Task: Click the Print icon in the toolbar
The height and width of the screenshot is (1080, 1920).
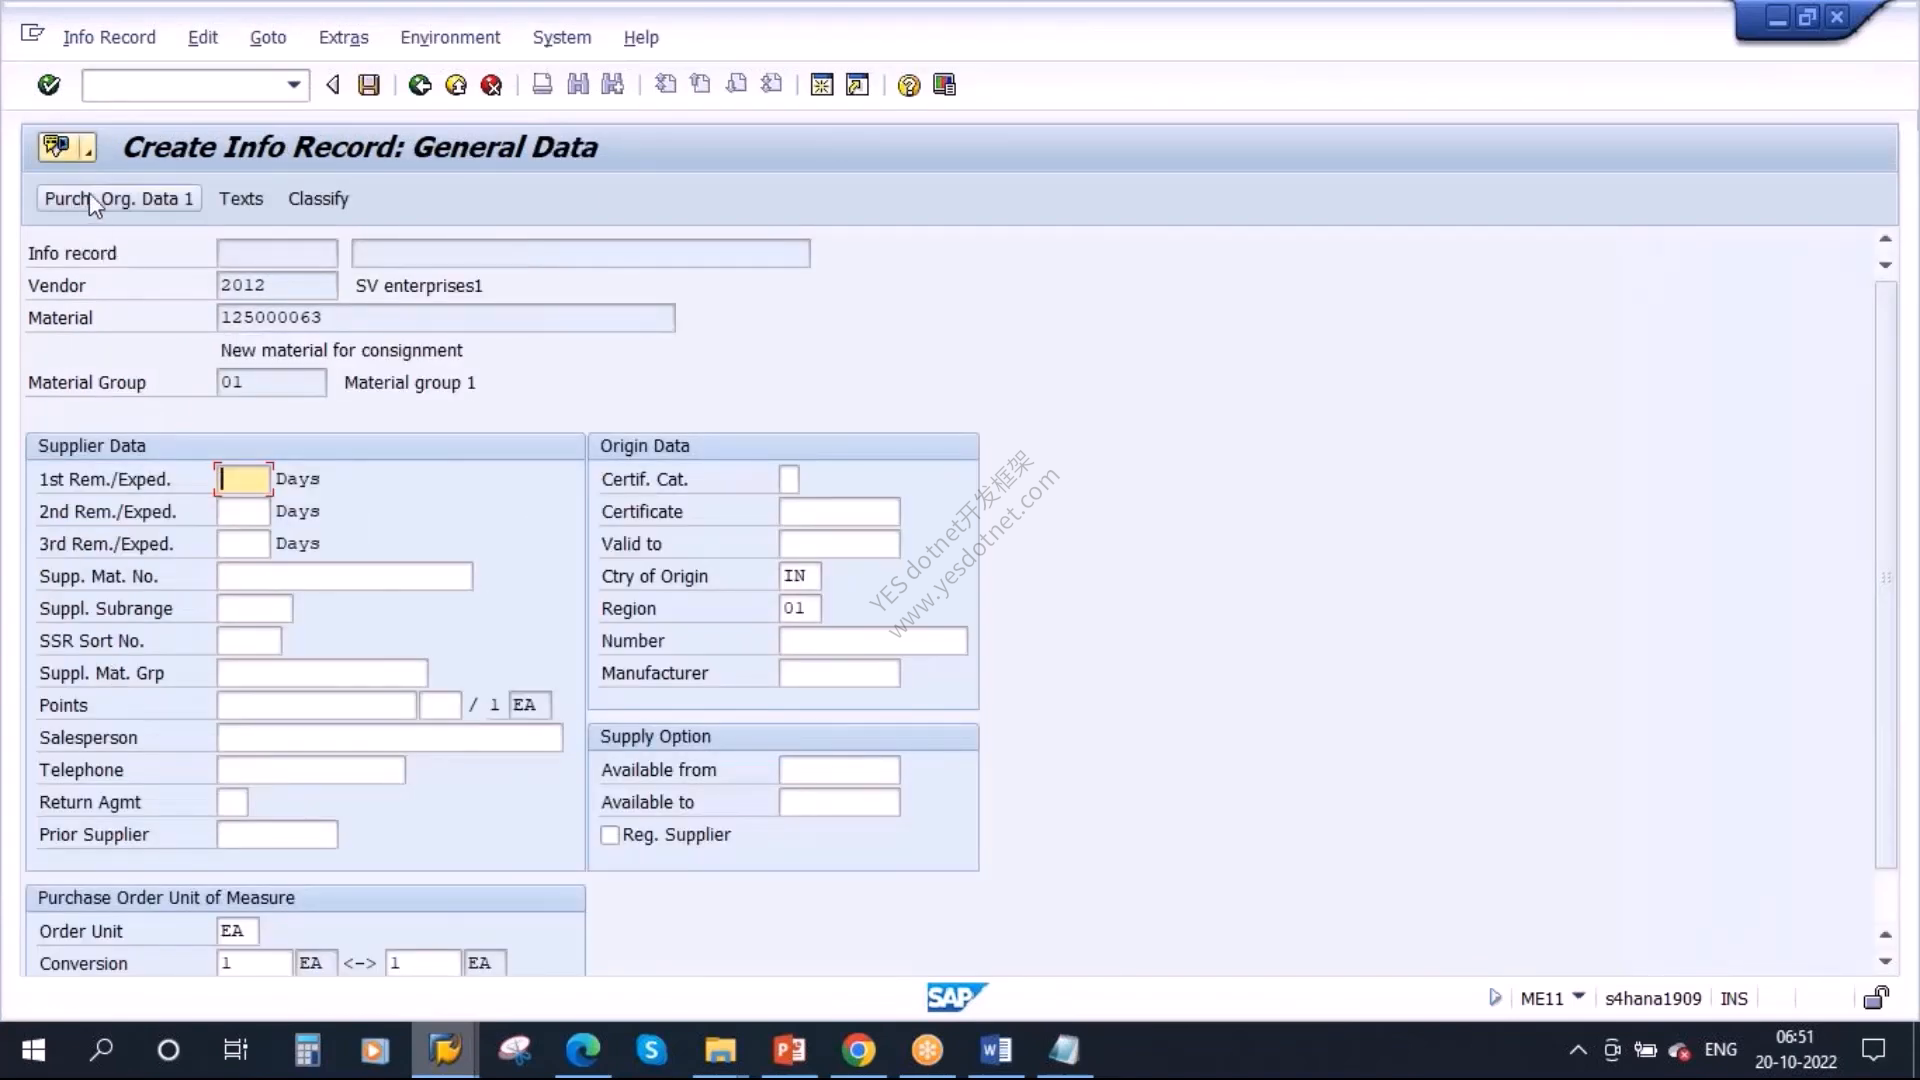Action: (542, 85)
